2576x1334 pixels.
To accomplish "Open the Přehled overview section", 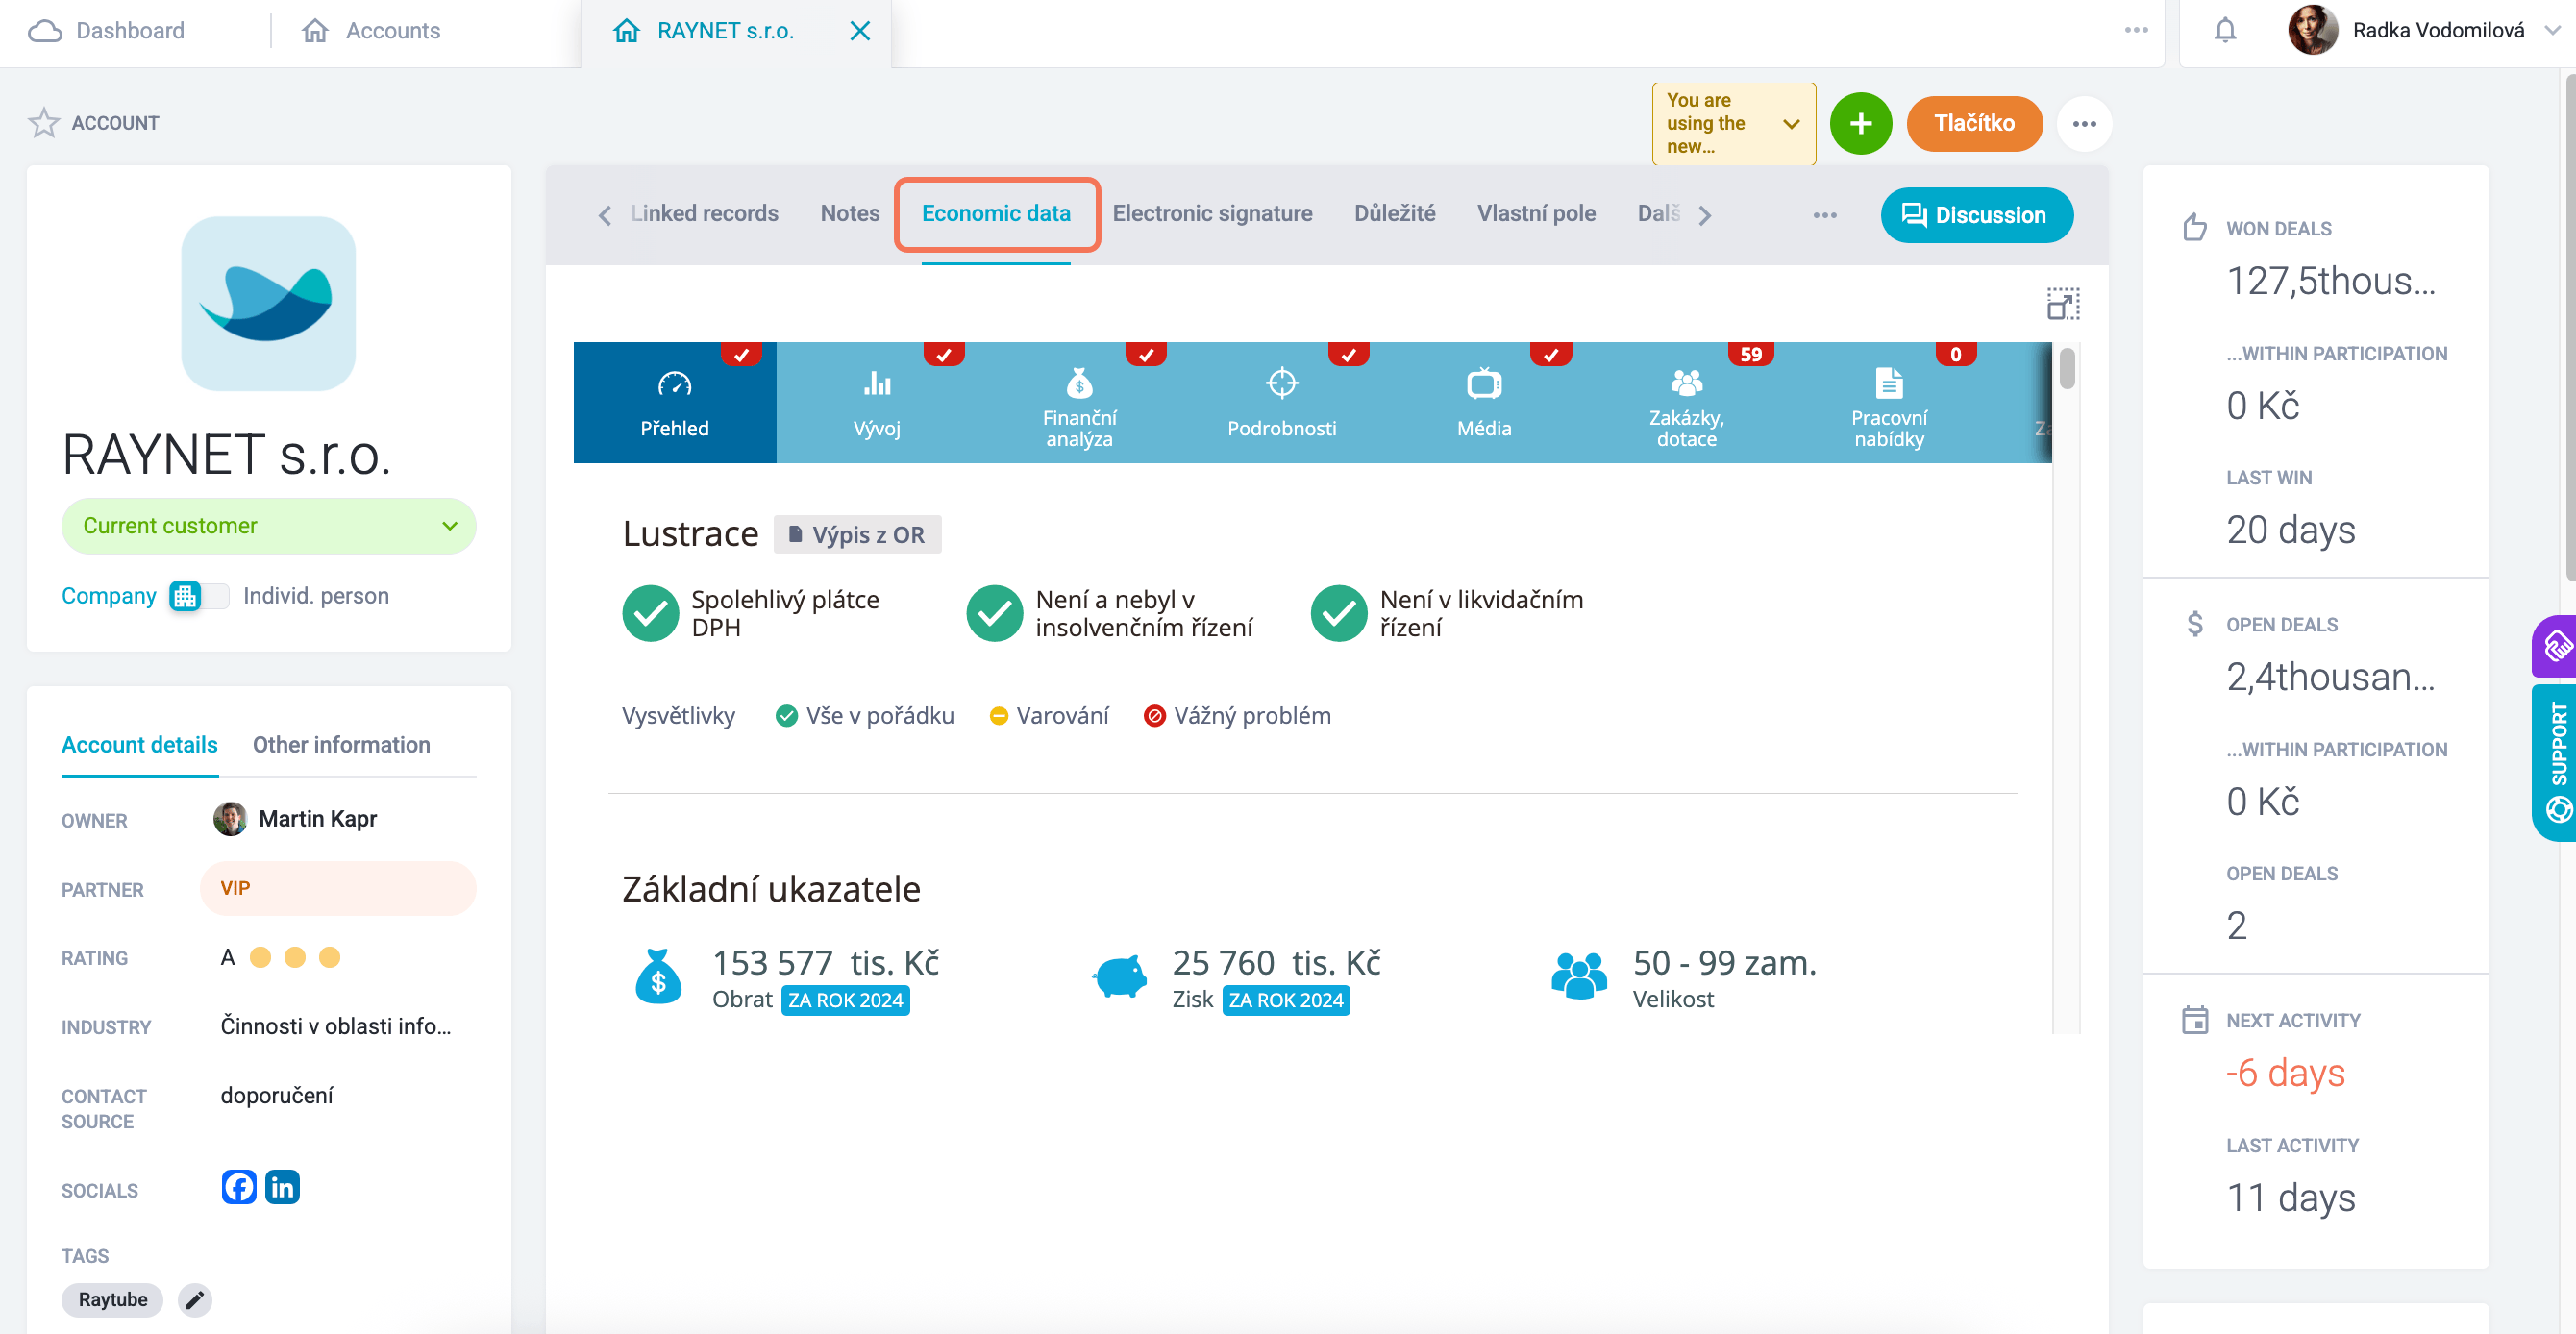I will [x=675, y=403].
